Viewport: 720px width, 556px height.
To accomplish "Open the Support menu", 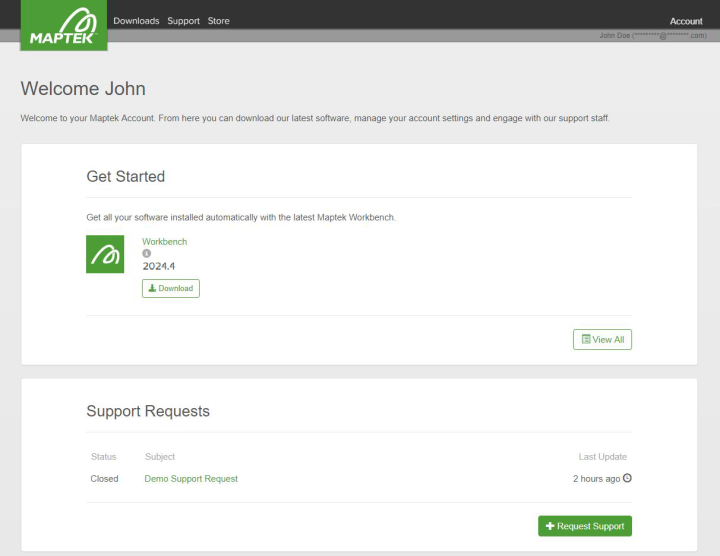I will tap(183, 21).
